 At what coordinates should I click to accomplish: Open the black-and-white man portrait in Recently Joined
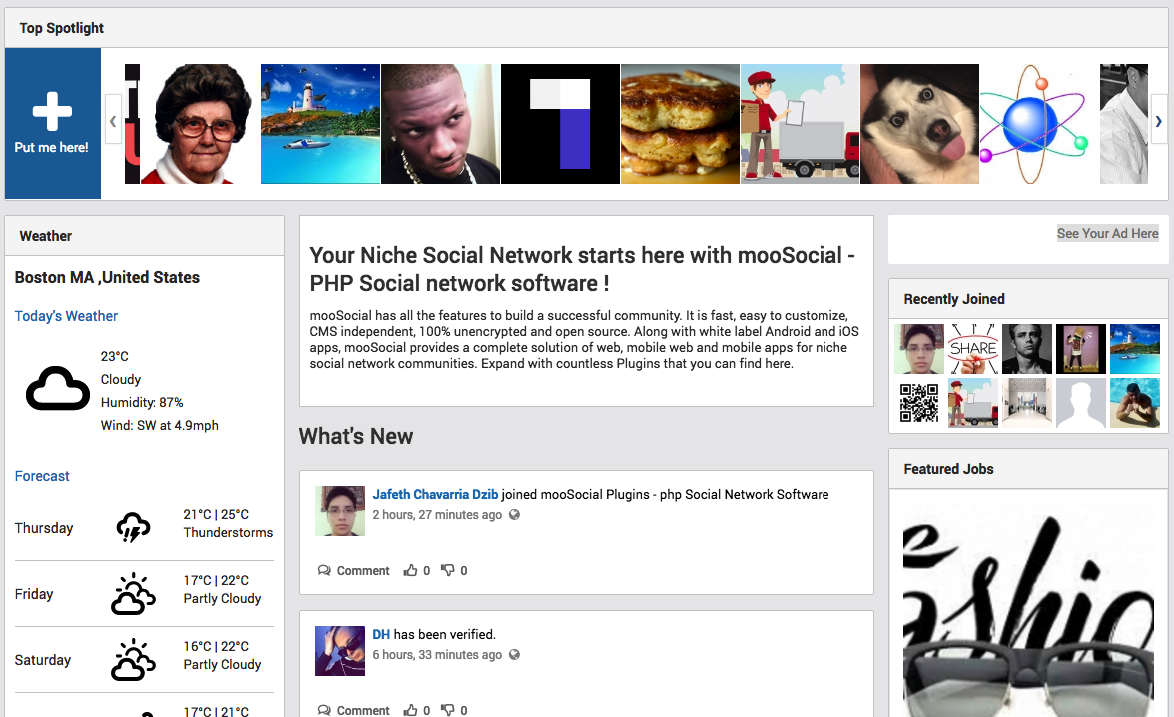(1027, 349)
